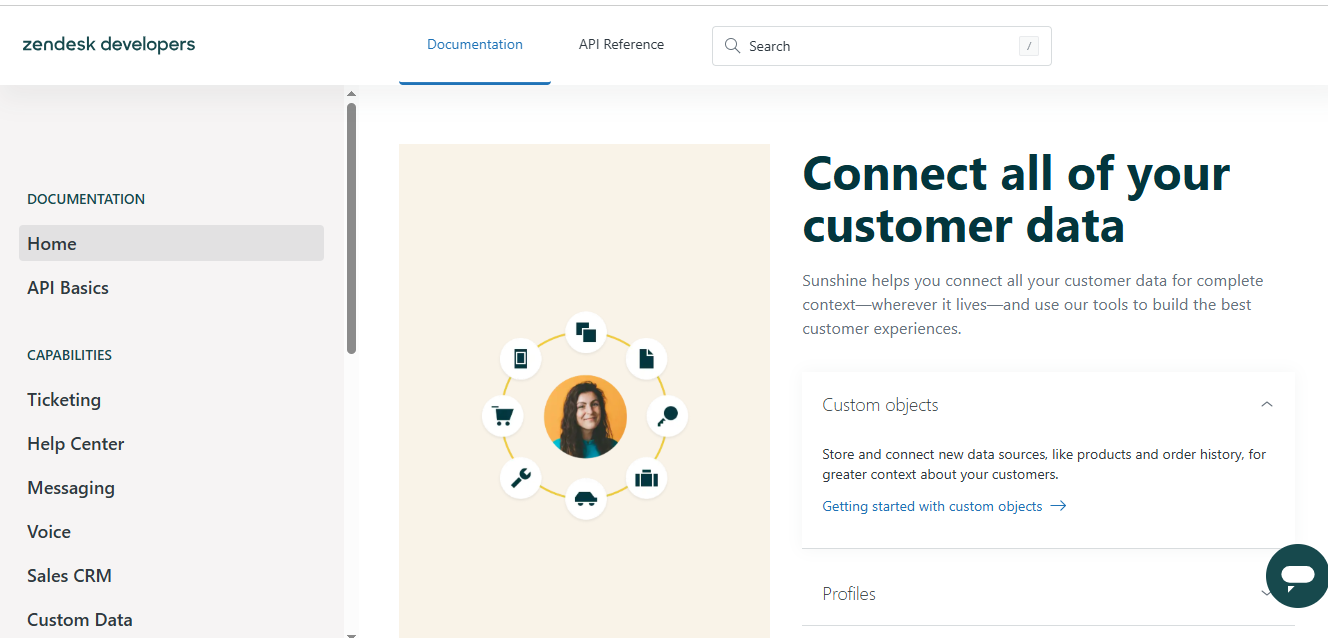Click the DOCUMENTATION sidebar section label
The width and height of the screenshot is (1328, 638).
(x=86, y=199)
